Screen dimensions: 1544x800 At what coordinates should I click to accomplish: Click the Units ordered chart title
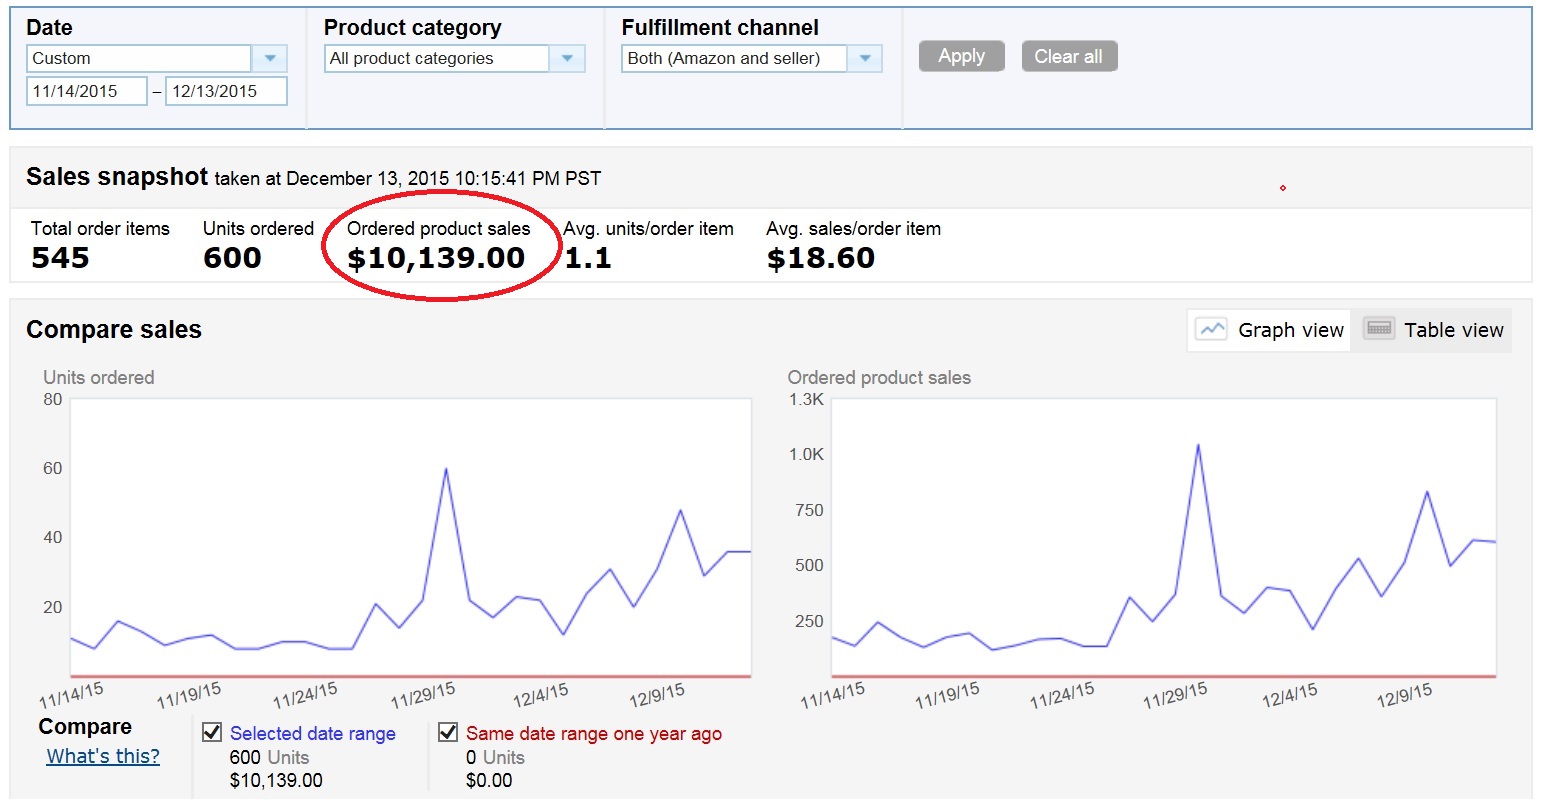99,377
